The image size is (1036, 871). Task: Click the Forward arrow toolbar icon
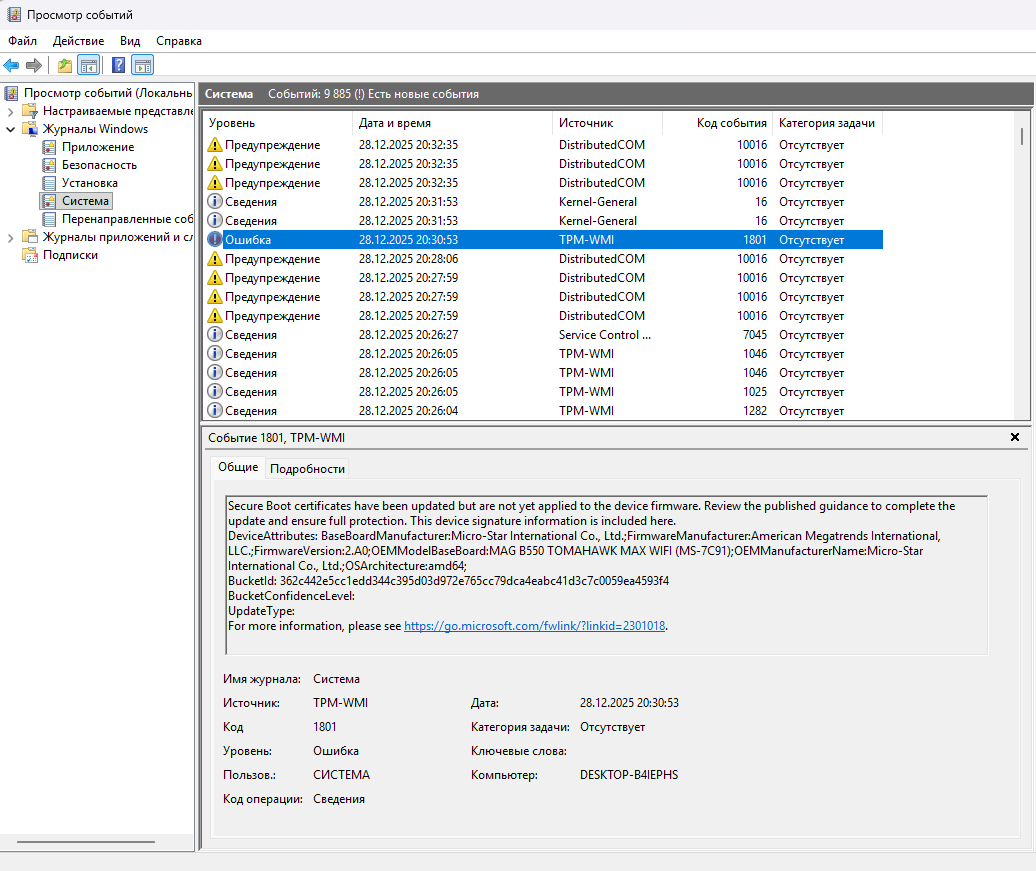pos(34,65)
